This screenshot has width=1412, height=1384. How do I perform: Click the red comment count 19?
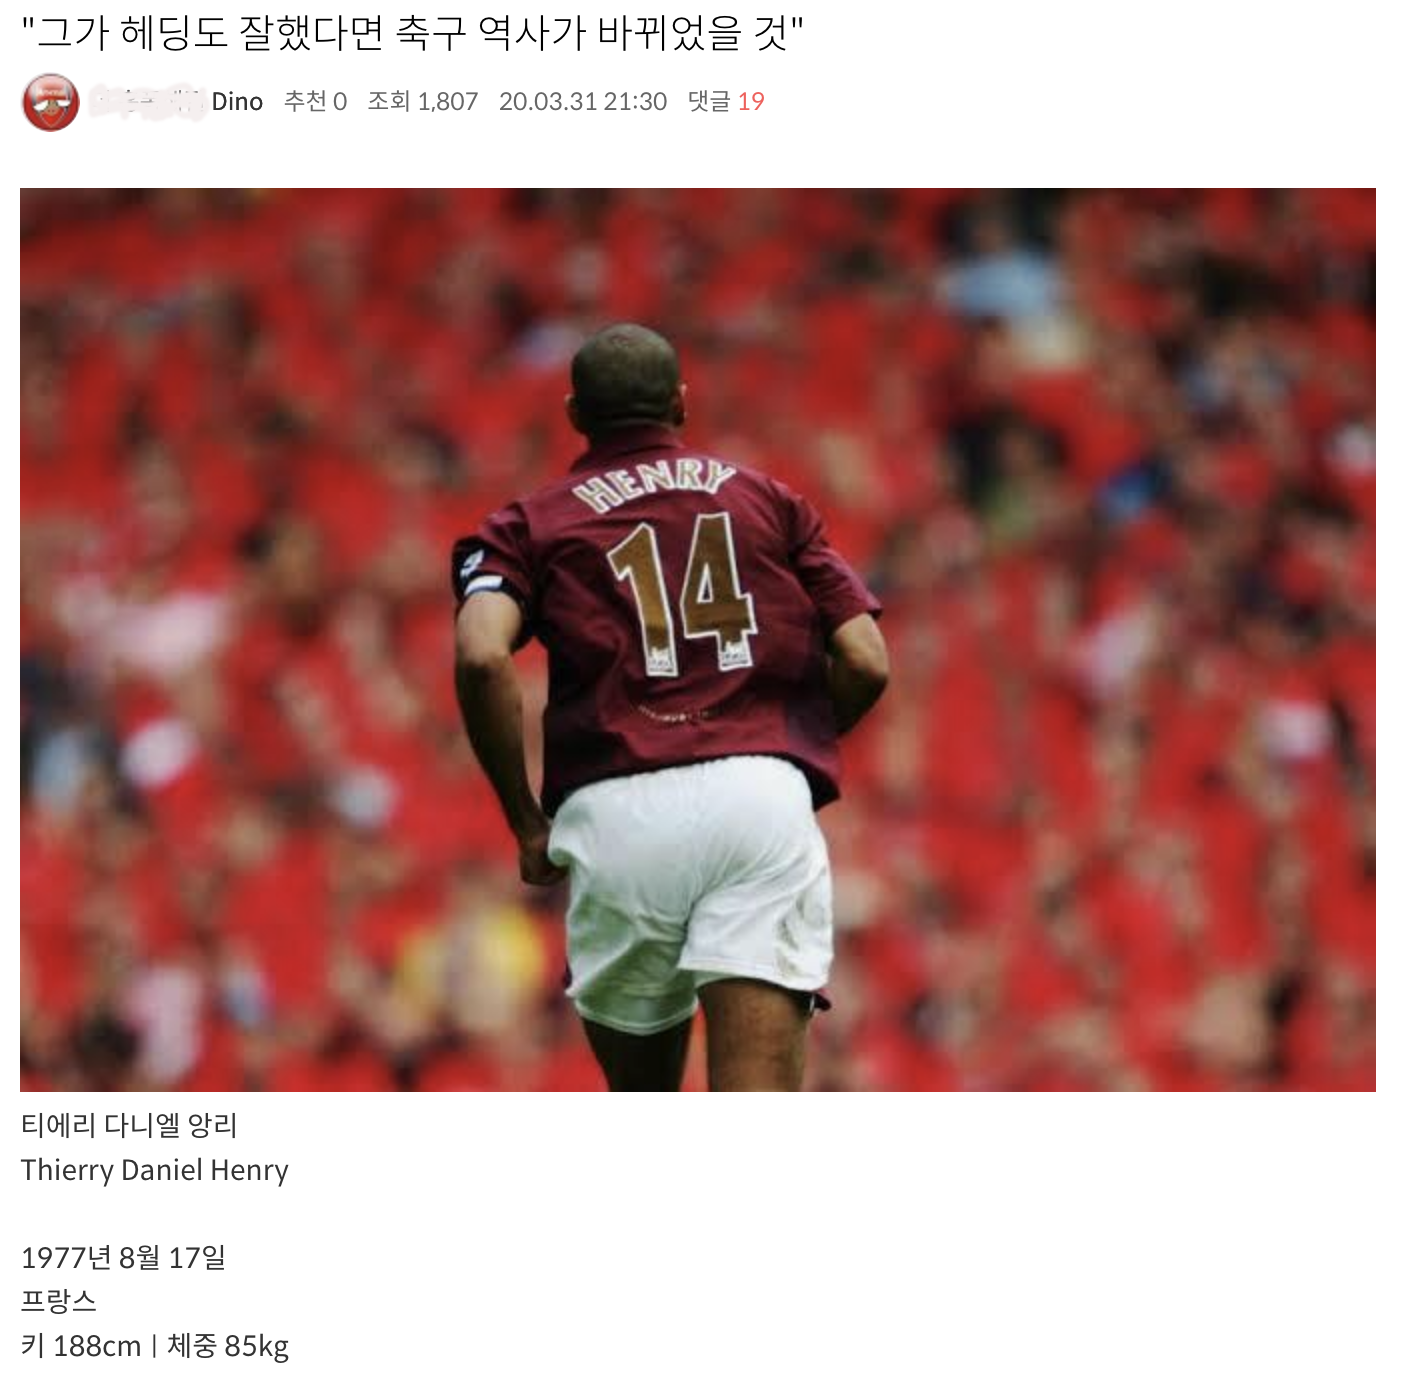coord(751,101)
